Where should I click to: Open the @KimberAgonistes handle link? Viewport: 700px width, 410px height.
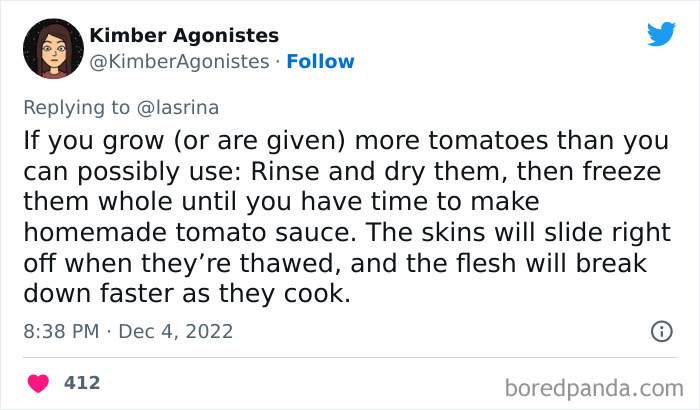(x=179, y=62)
